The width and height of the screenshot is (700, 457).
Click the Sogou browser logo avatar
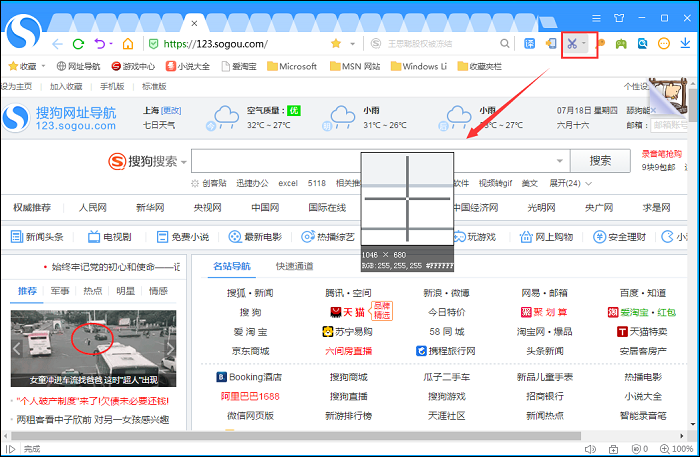pos(23,31)
